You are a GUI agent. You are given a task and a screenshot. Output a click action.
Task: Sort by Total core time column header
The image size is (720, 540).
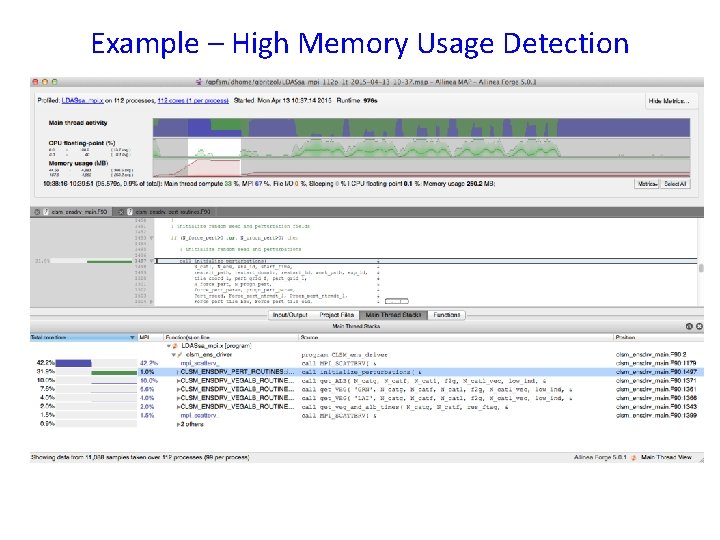[84, 338]
